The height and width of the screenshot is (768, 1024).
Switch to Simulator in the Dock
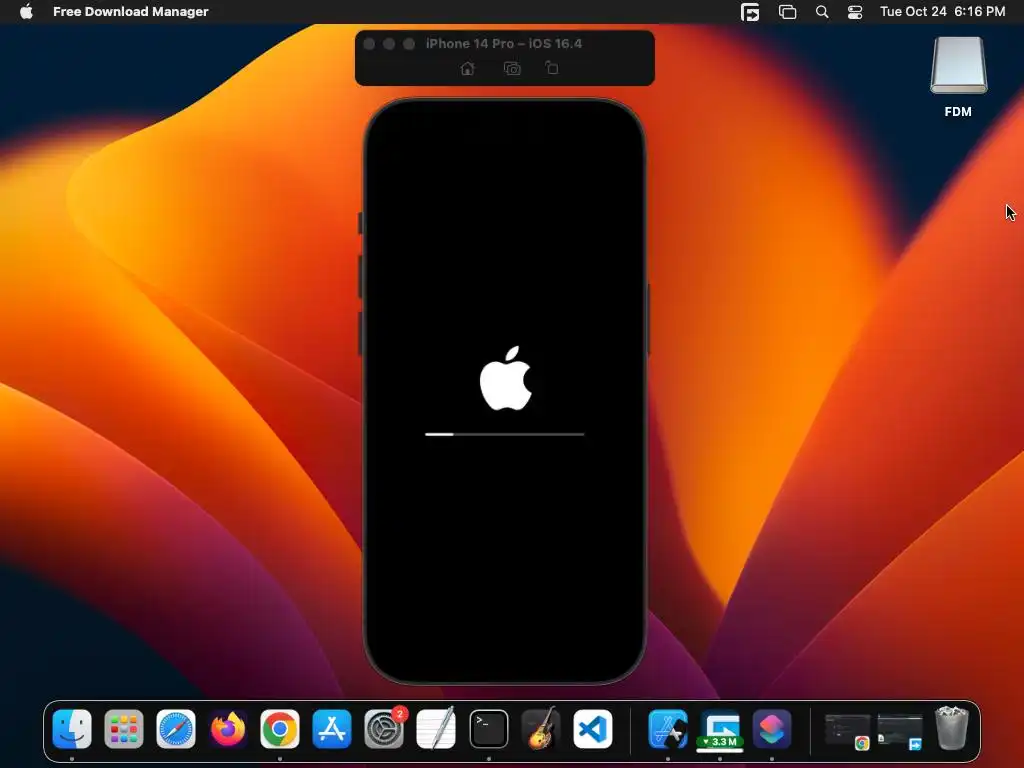(667, 729)
